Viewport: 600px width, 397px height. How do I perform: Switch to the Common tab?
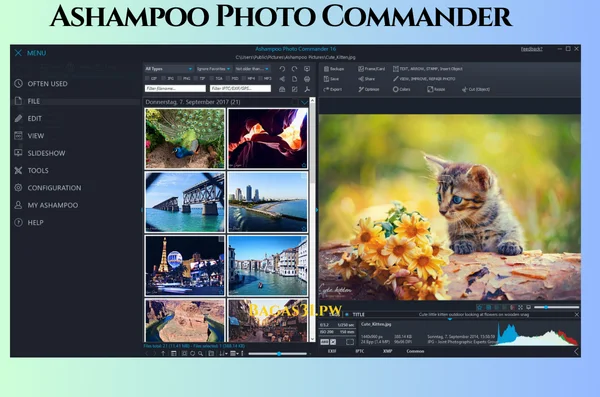tap(415, 351)
